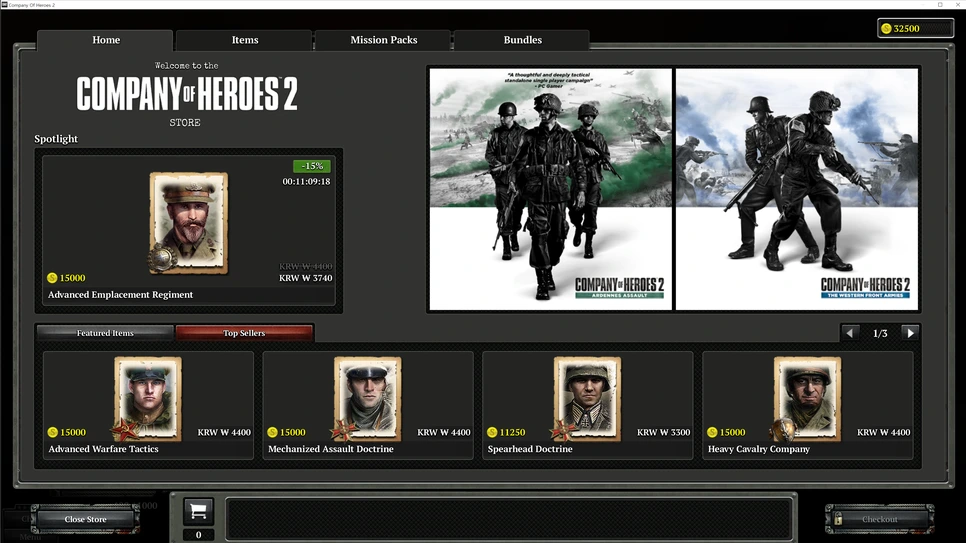Open the Mission Packs tab
The image size is (966, 543).
(384, 40)
